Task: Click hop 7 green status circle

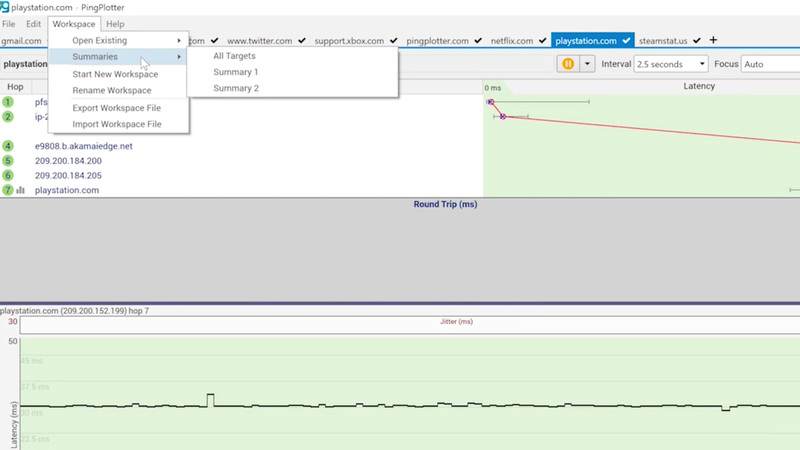Action: (8, 190)
